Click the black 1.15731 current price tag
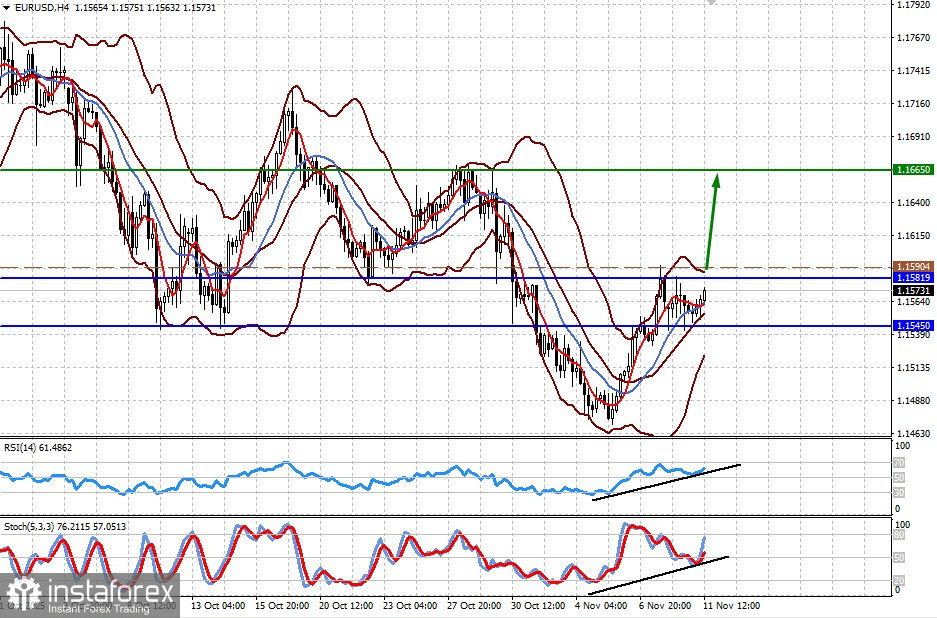Viewport: 937px width, 618px height. (x=912, y=290)
